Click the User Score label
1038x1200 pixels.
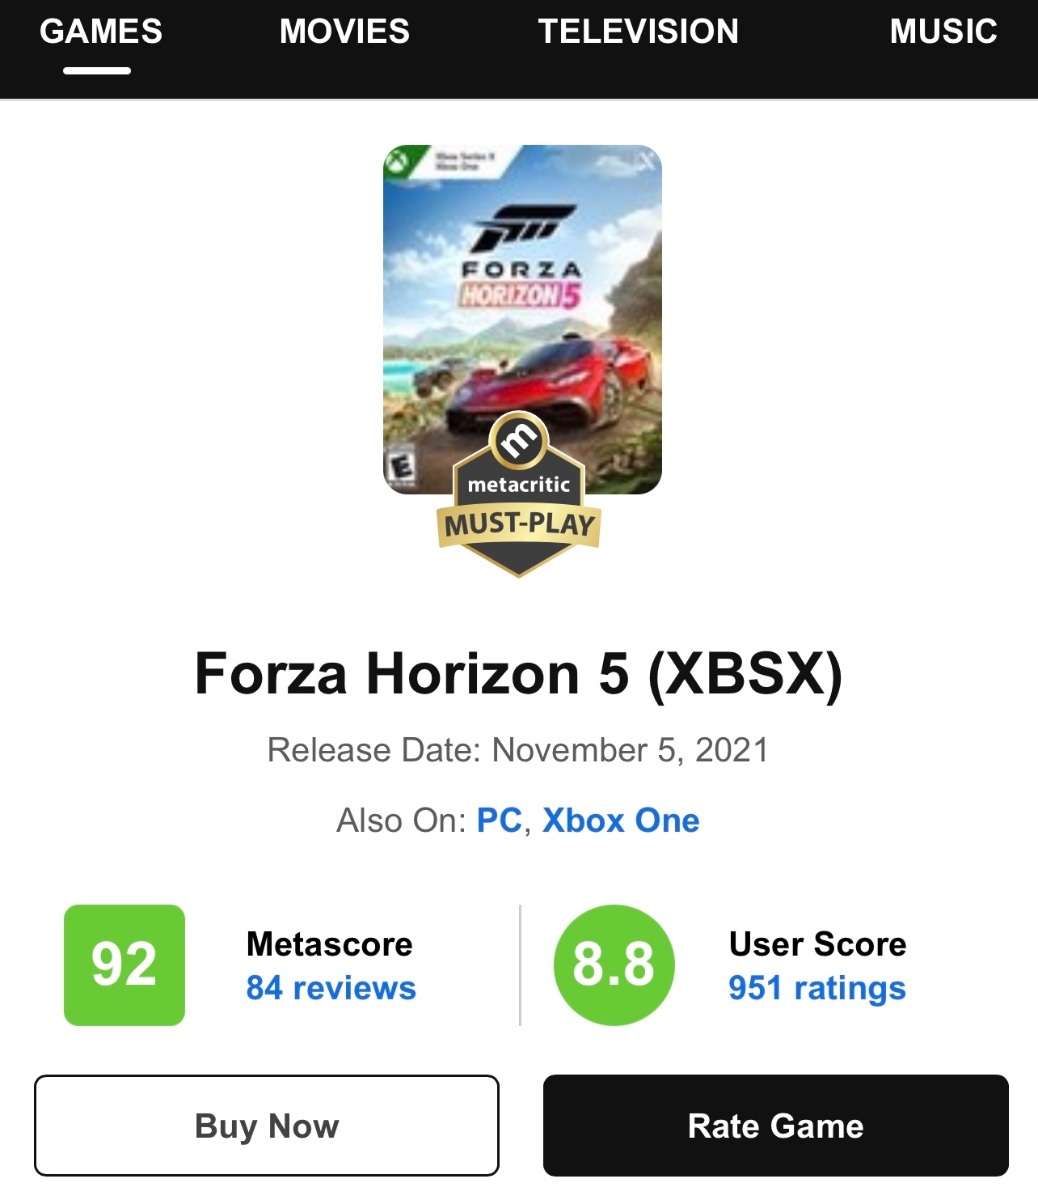818,944
